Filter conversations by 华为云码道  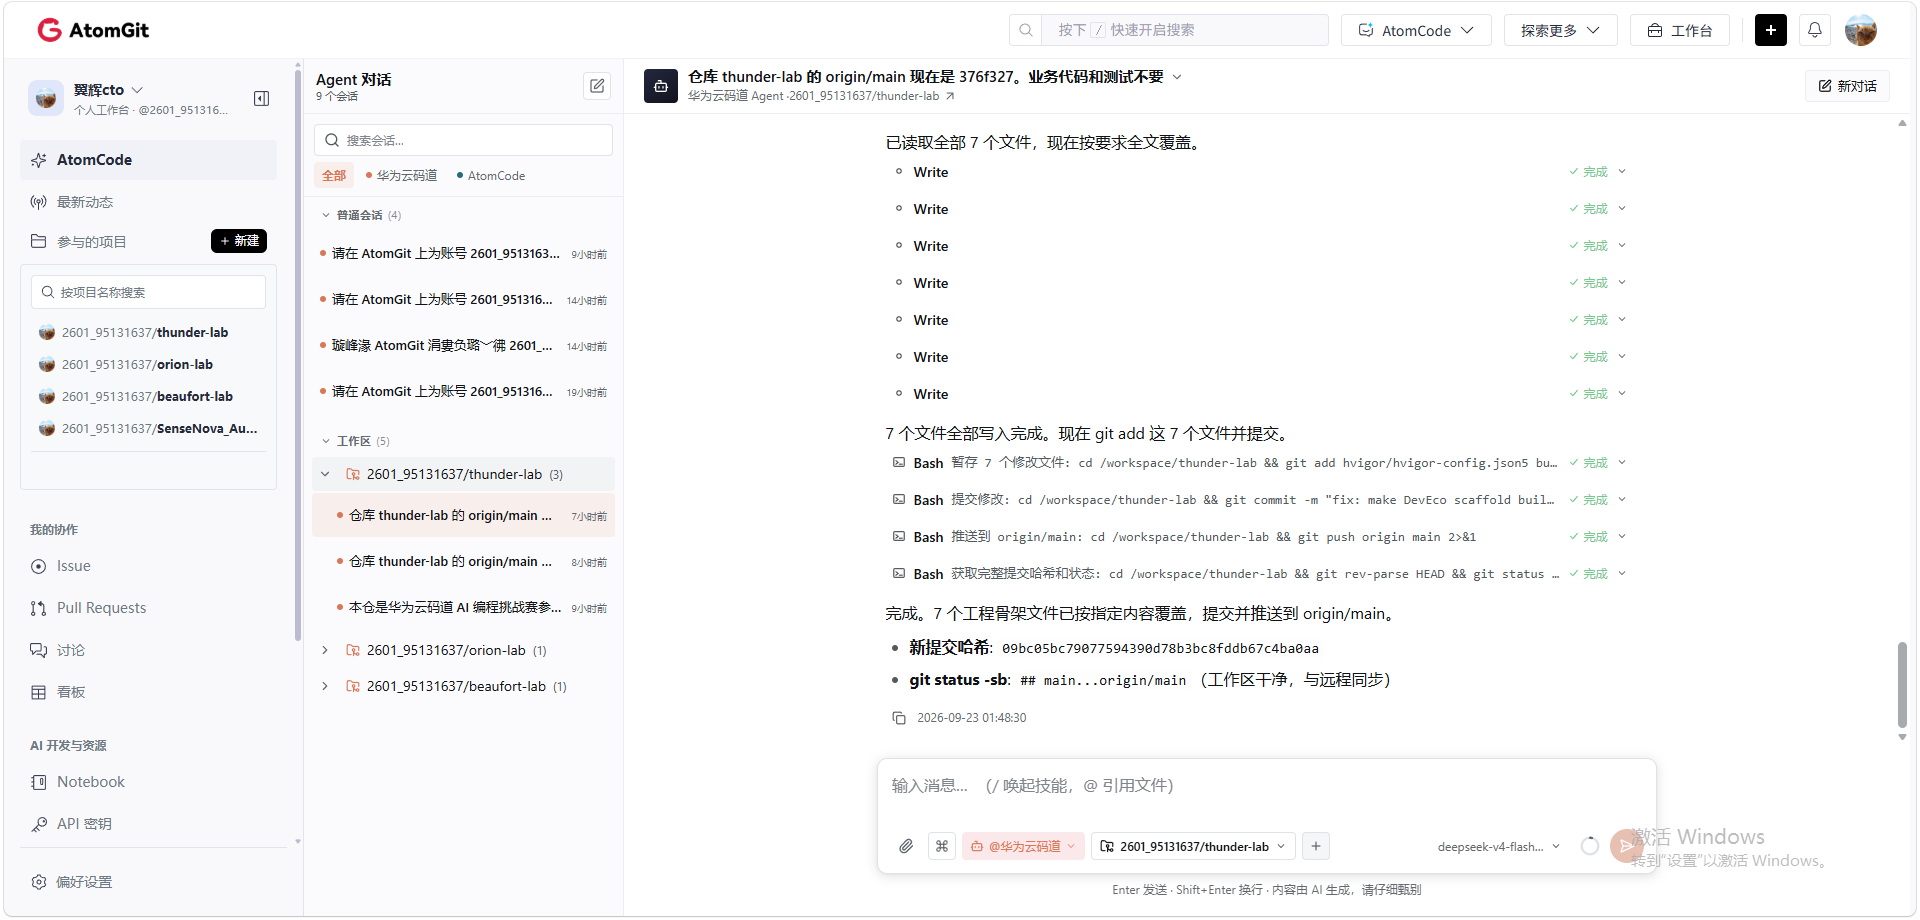pyautogui.click(x=402, y=175)
